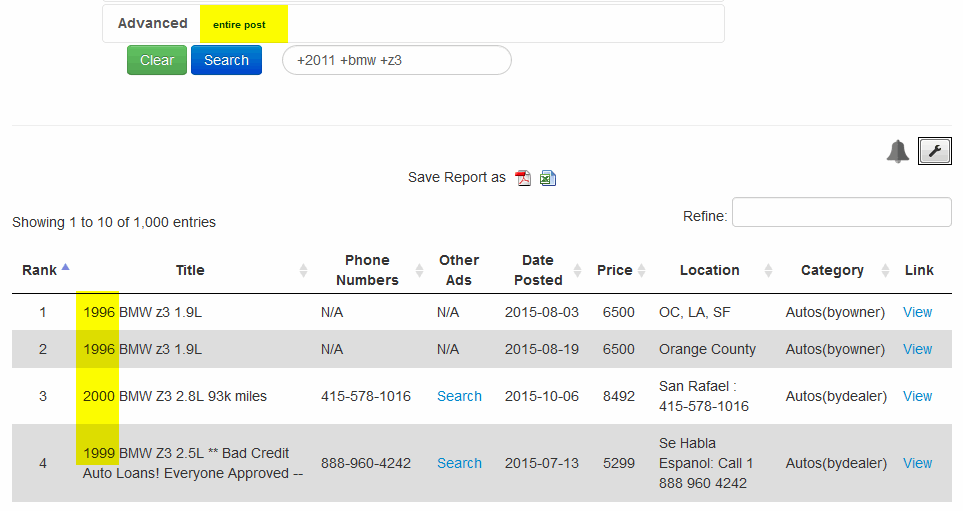Open alert bell notifications
Viewport: 963px width, 511px height.
(x=897, y=151)
